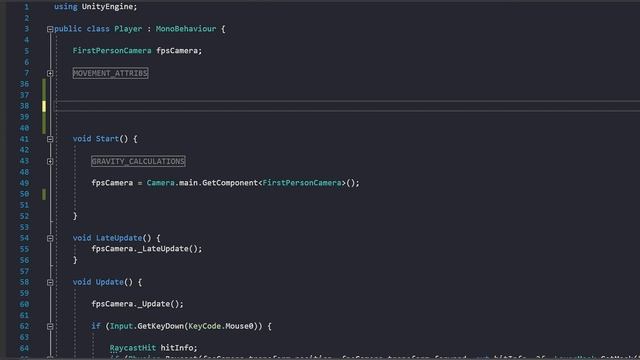The width and height of the screenshot is (640, 360).
Task: Click the 'fpsCamera;' field declaration
Action: pos(179,51)
